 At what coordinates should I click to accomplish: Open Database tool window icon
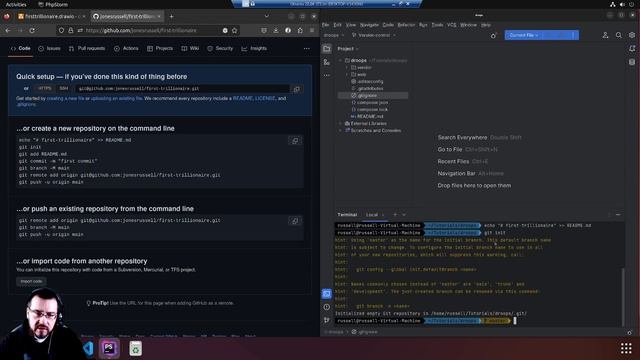tap(632, 62)
